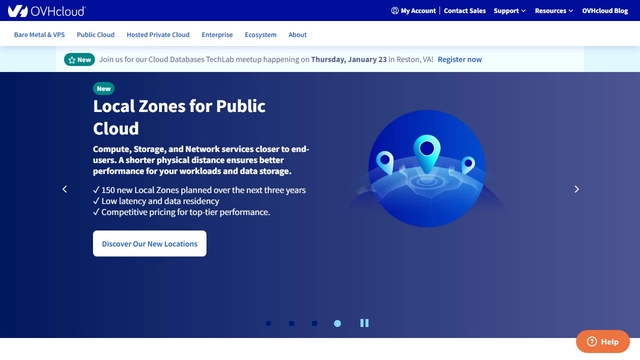Screen dimensions: 640x360
Task: Click the Local Zones globe illustration
Action: pos(427,168)
